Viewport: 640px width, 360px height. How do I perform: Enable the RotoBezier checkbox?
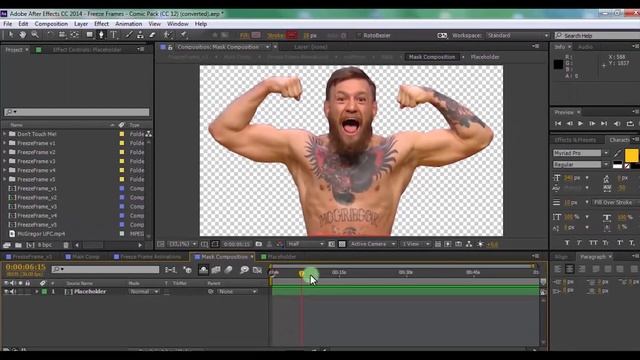359,36
